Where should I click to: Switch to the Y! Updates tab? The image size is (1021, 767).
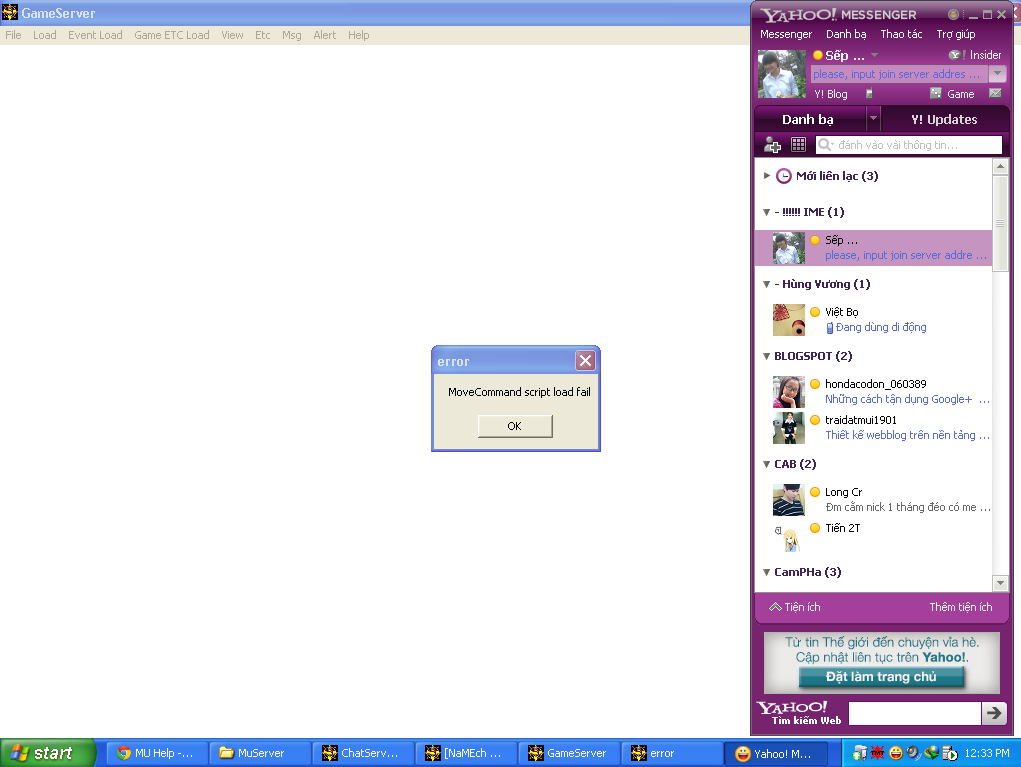coord(944,118)
